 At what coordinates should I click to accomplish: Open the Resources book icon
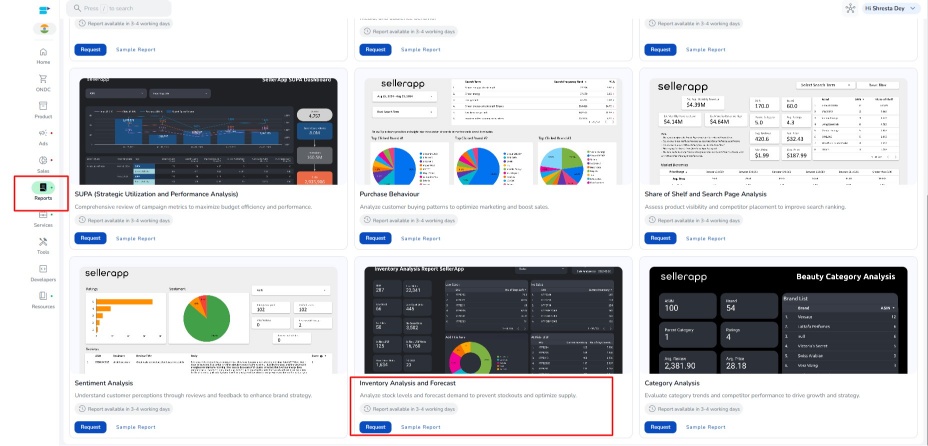[43, 296]
